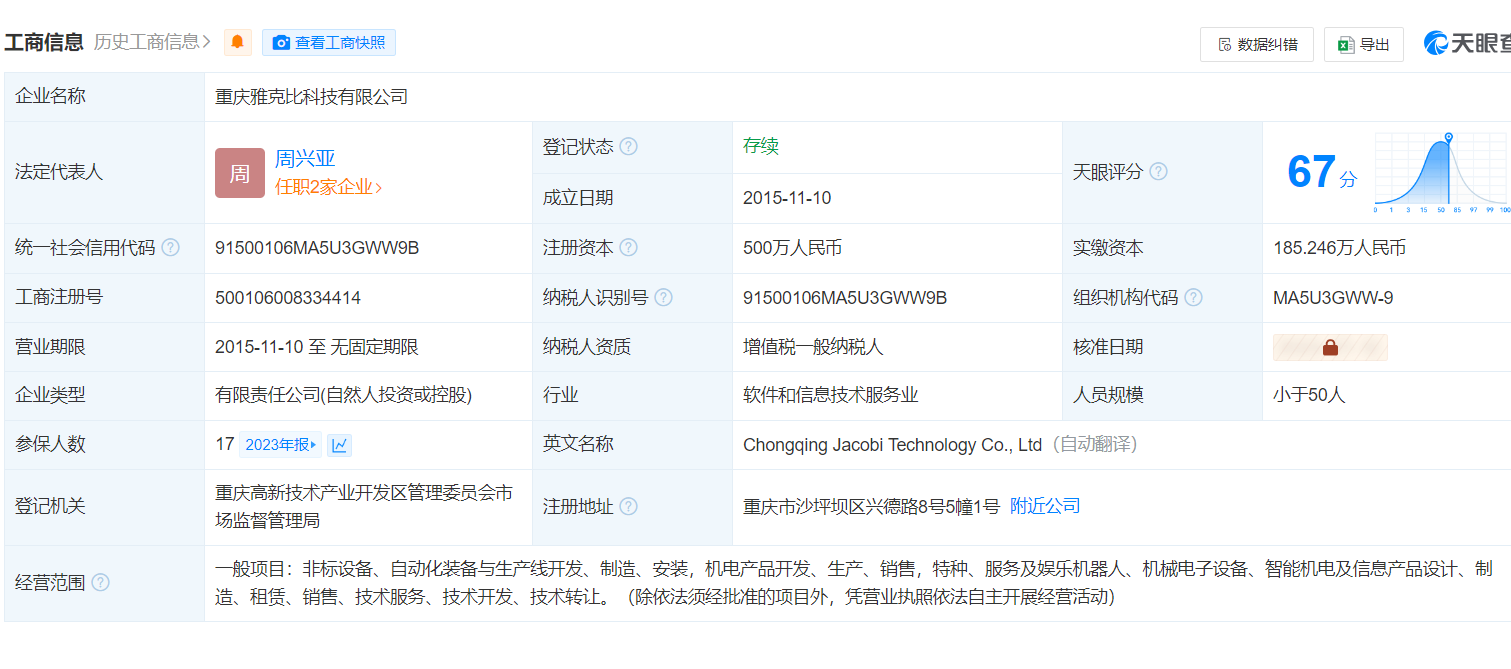Click help icon next to 天眼评分

(1158, 172)
